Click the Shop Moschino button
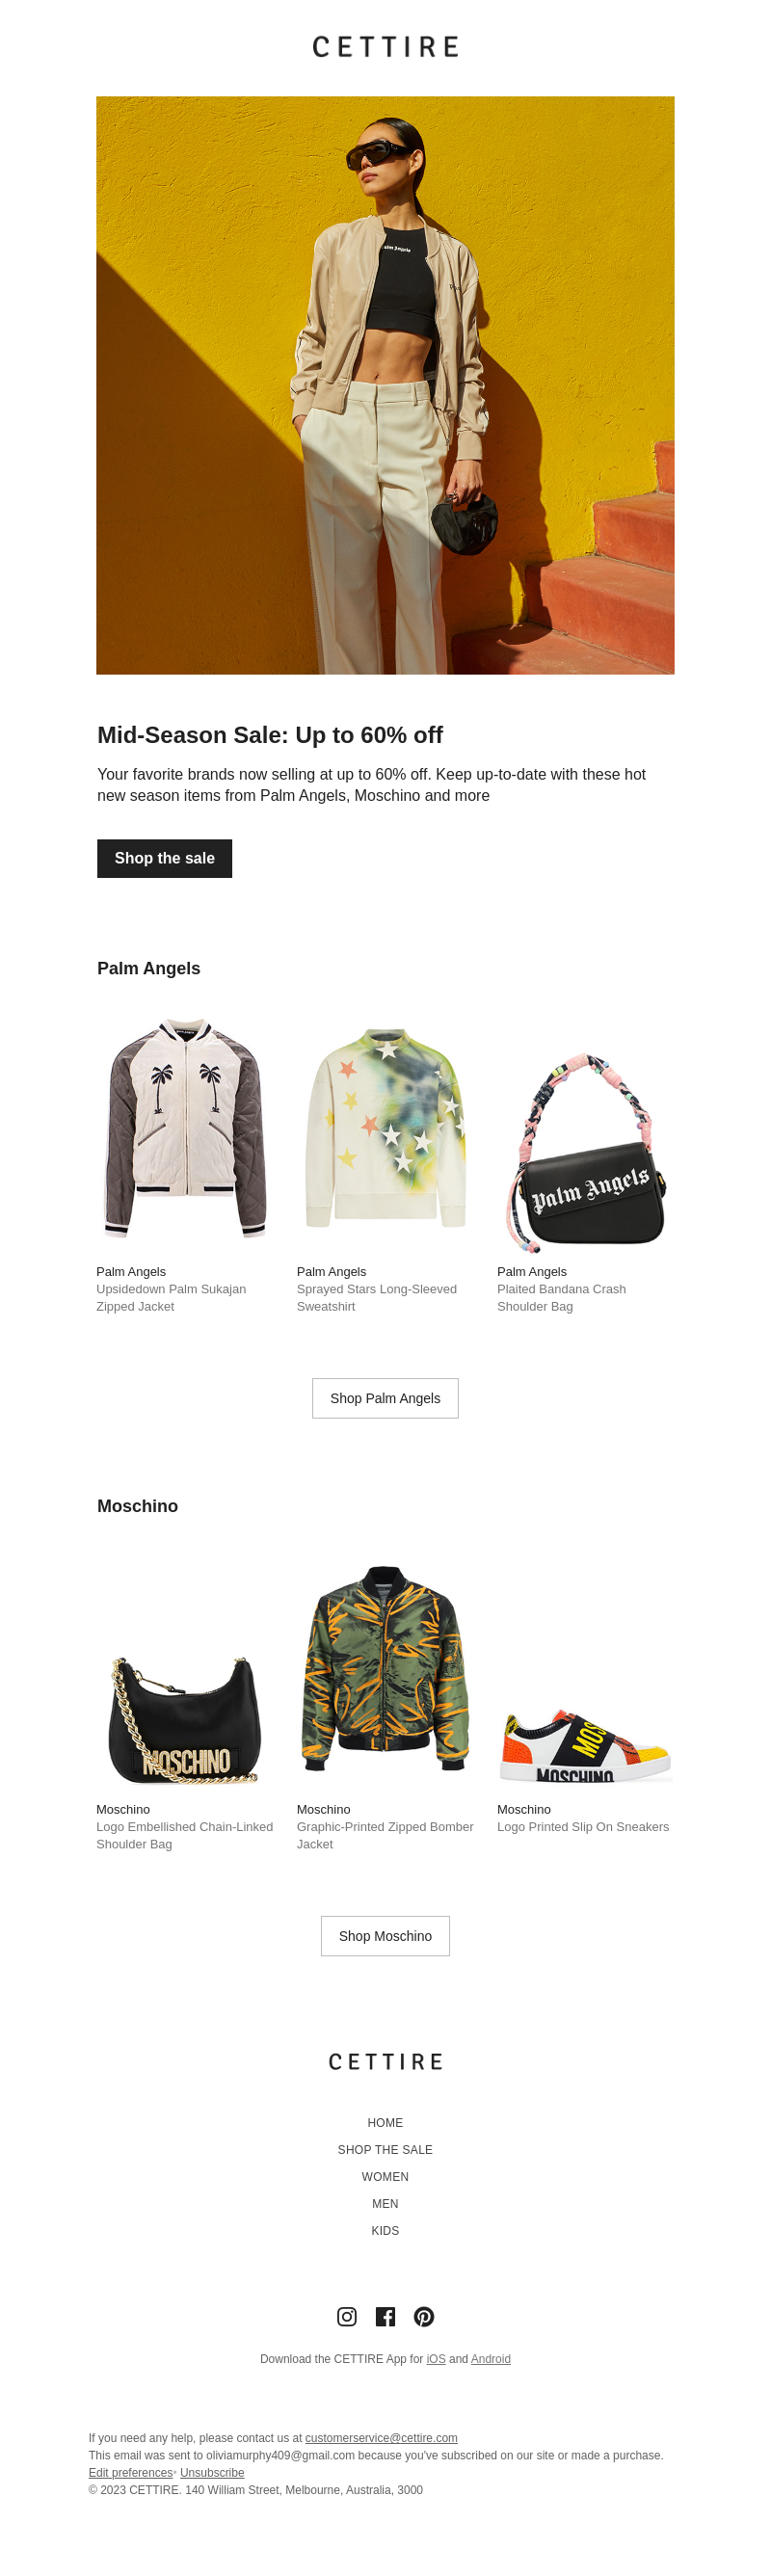The width and height of the screenshot is (771, 2576). [x=385, y=1936]
